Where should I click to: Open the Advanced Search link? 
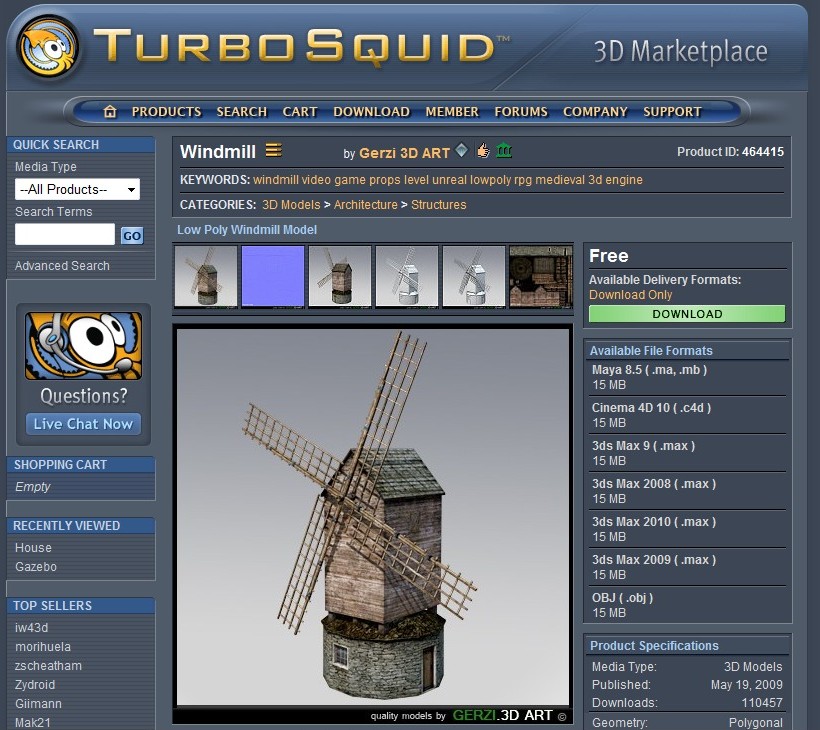click(x=62, y=266)
